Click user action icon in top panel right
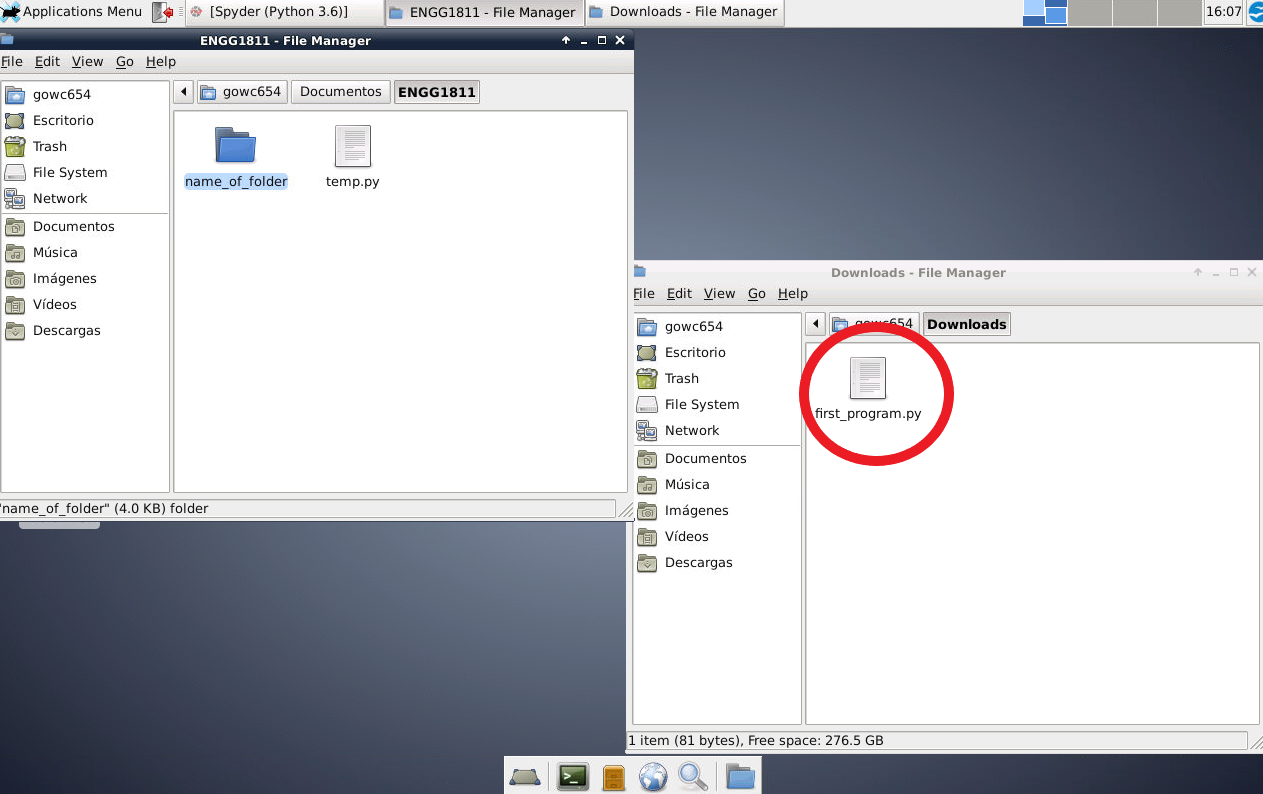This screenshot has height=794, width=1263. [1254, 12]
